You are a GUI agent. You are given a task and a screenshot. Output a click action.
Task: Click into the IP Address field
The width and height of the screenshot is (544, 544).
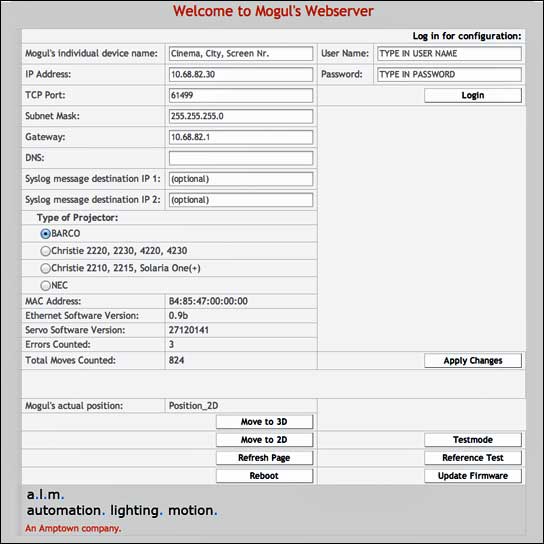point(241,75)
